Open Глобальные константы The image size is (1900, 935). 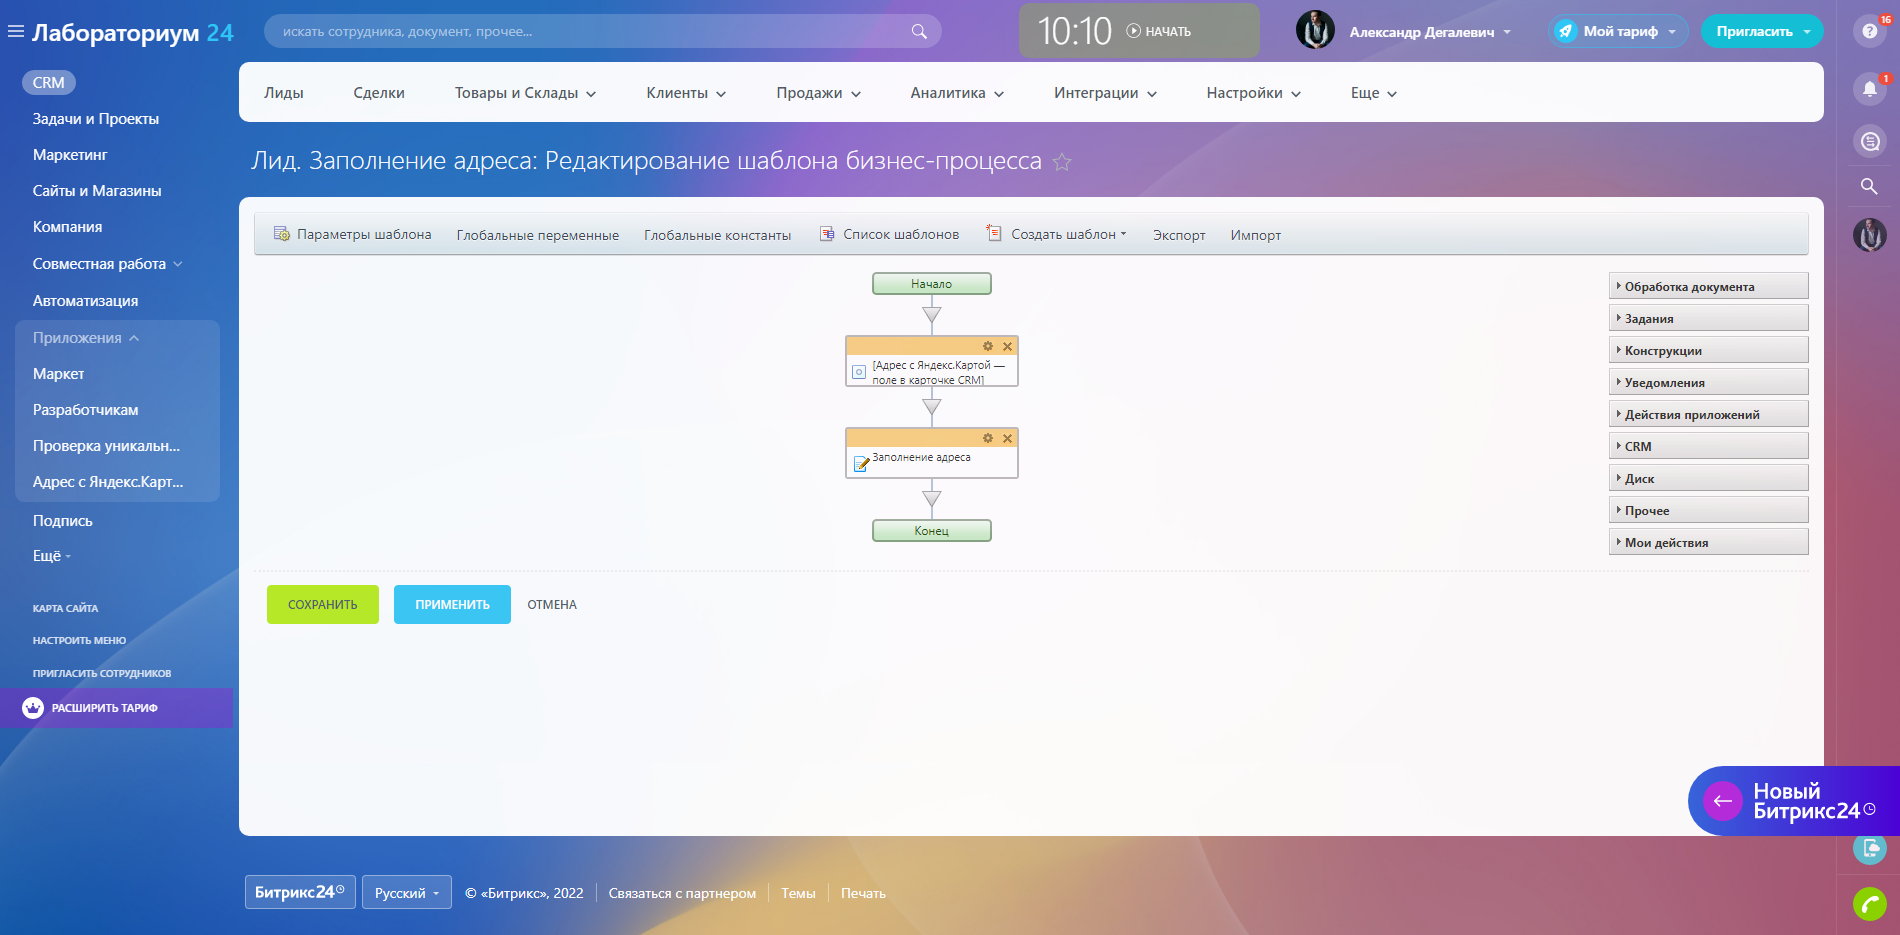[x=718, y=235]
